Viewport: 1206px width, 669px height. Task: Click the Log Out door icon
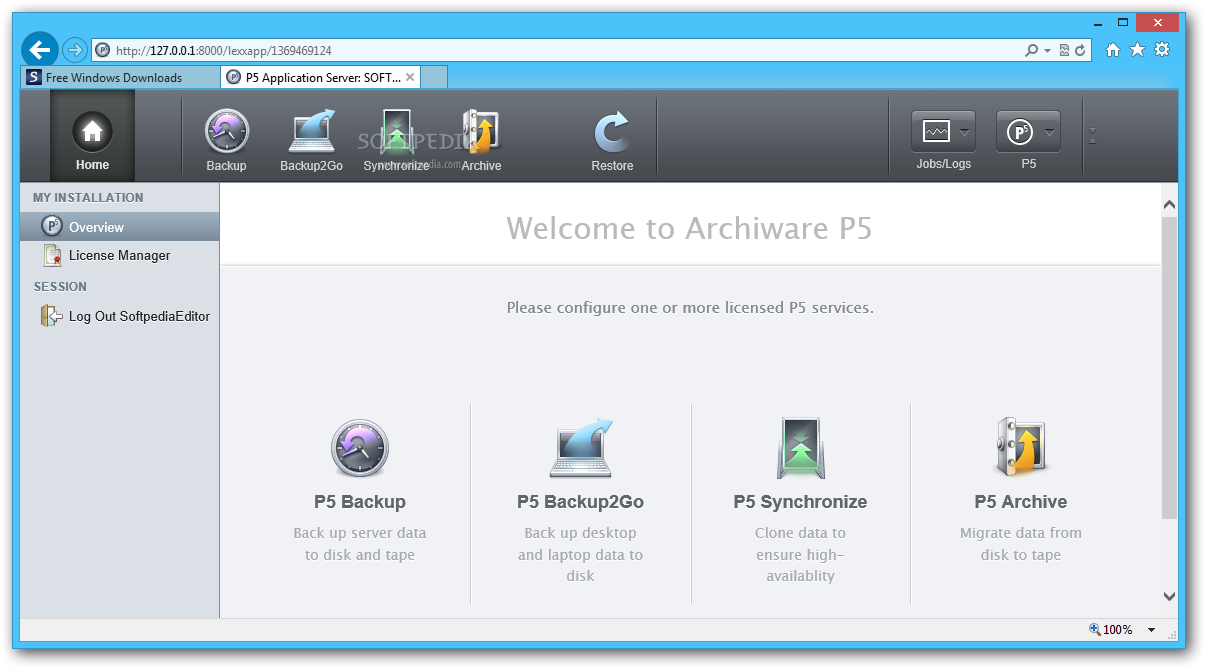51,316
